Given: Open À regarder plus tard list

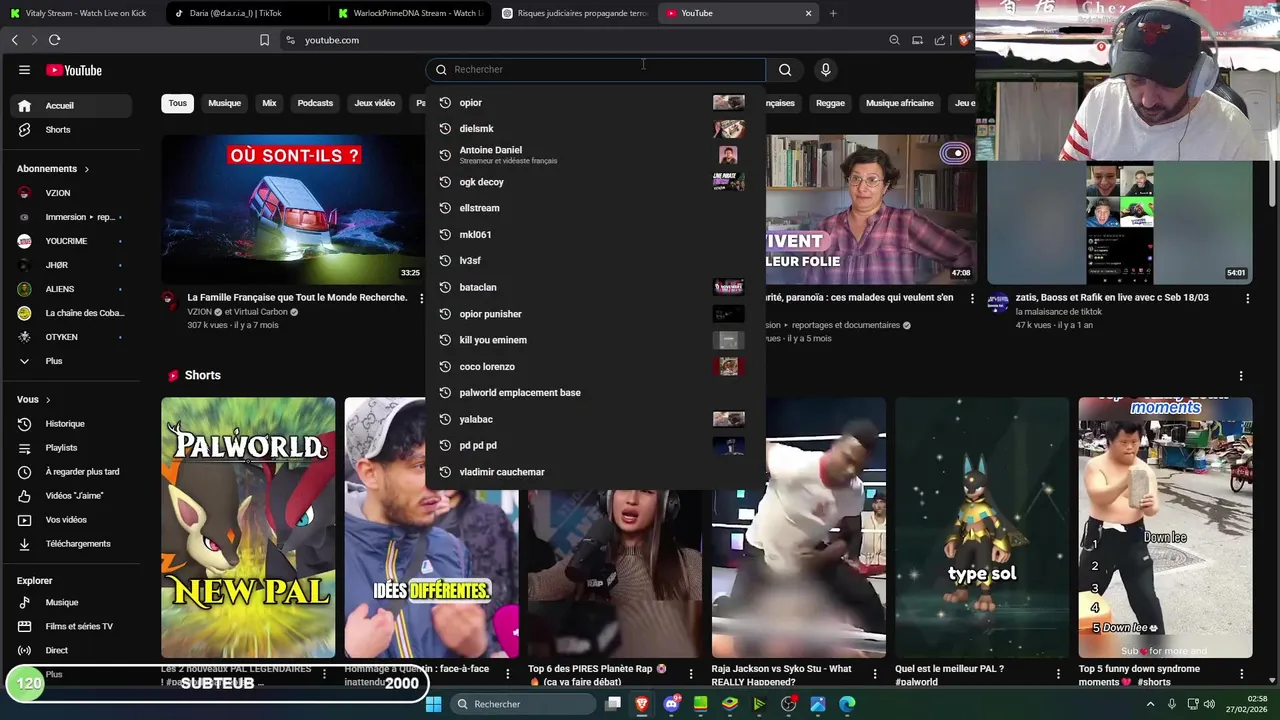Looking at the screenshot, I should tap(71, 472).
